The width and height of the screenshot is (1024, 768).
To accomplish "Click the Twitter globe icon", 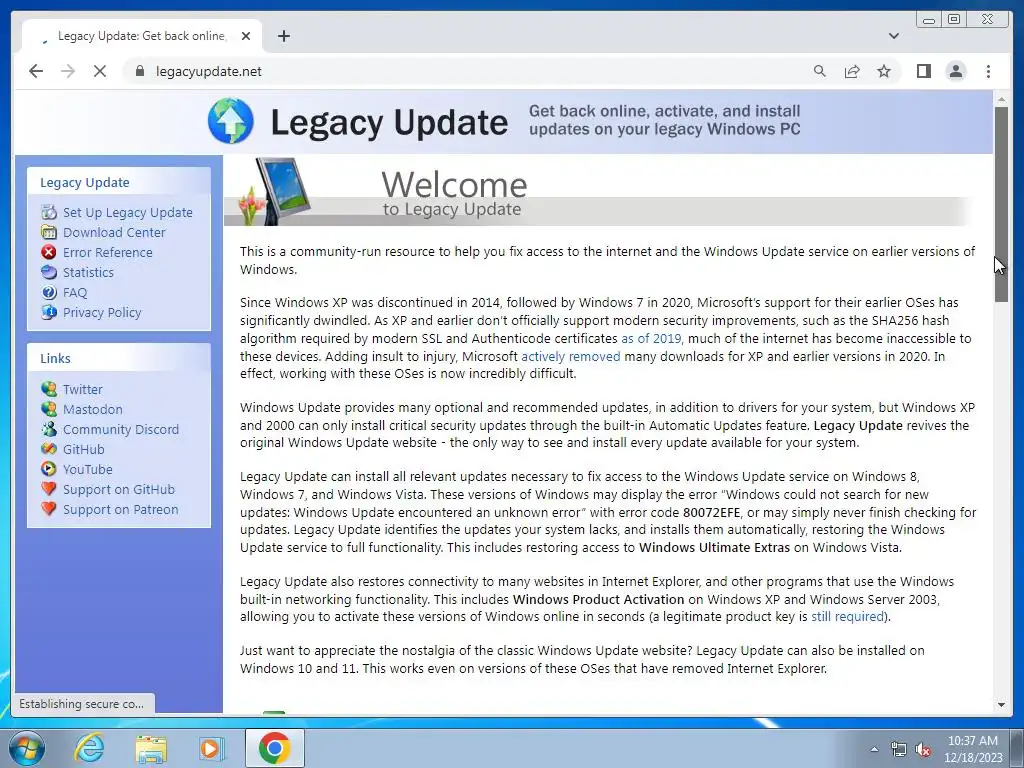I will (x=49, y=389).
